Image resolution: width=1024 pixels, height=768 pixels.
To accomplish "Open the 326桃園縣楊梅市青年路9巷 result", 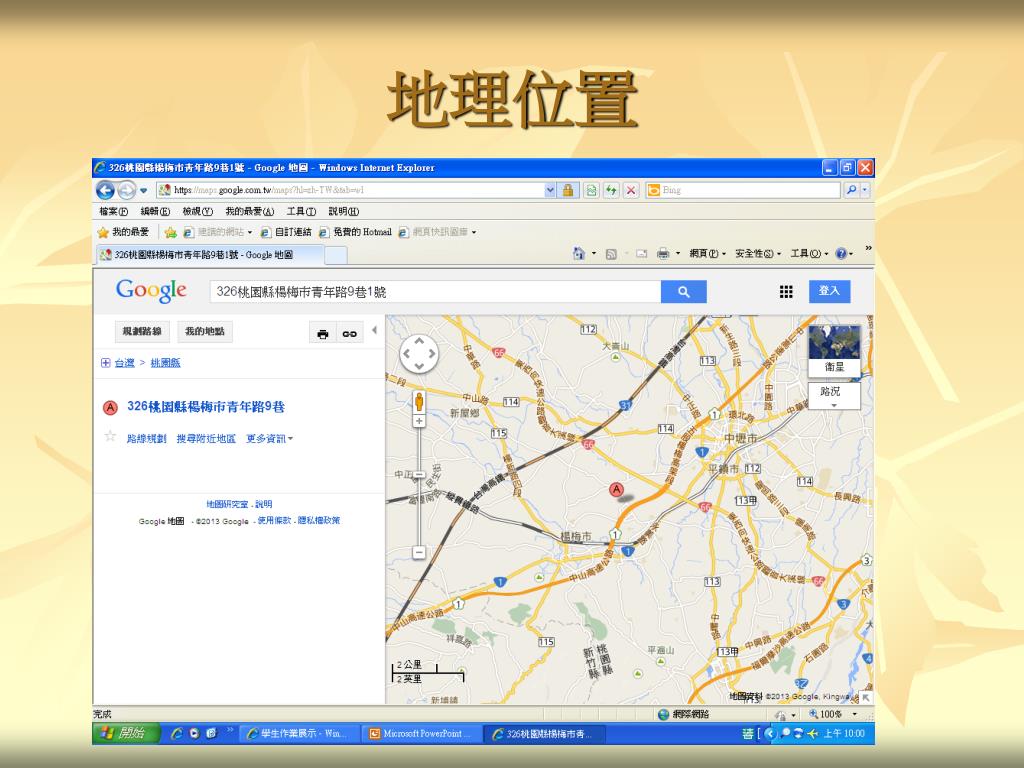I will point(206,406).
